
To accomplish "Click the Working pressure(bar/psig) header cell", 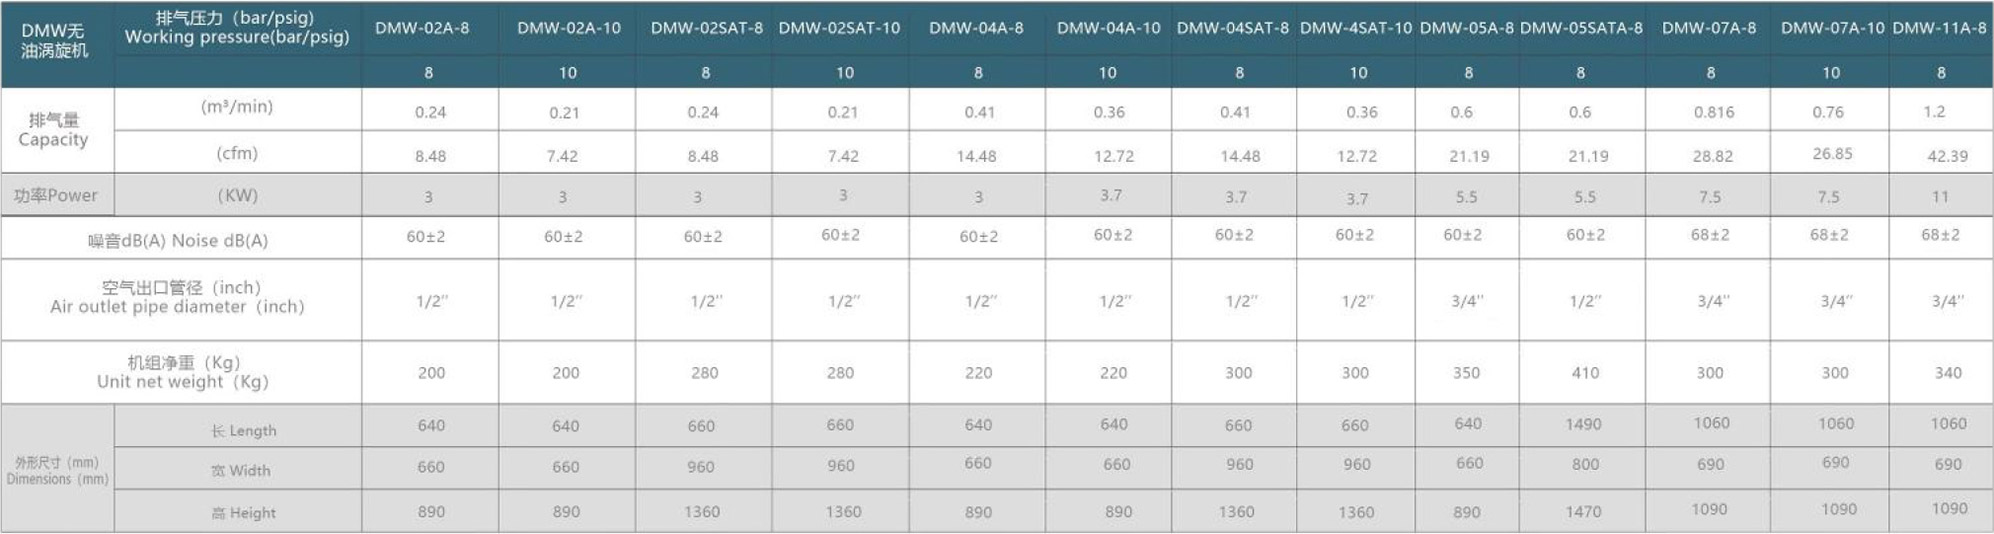I will click(x=237, y=28).
